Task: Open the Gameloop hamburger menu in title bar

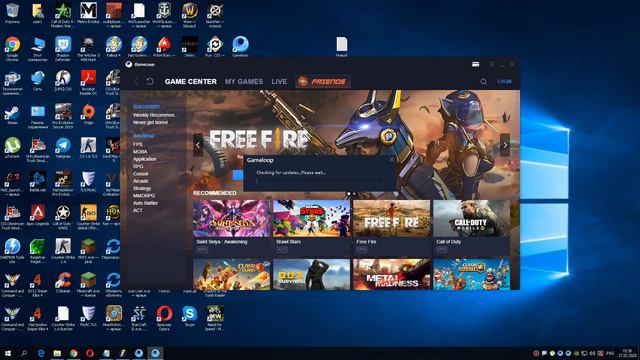Action: [492, 64]
